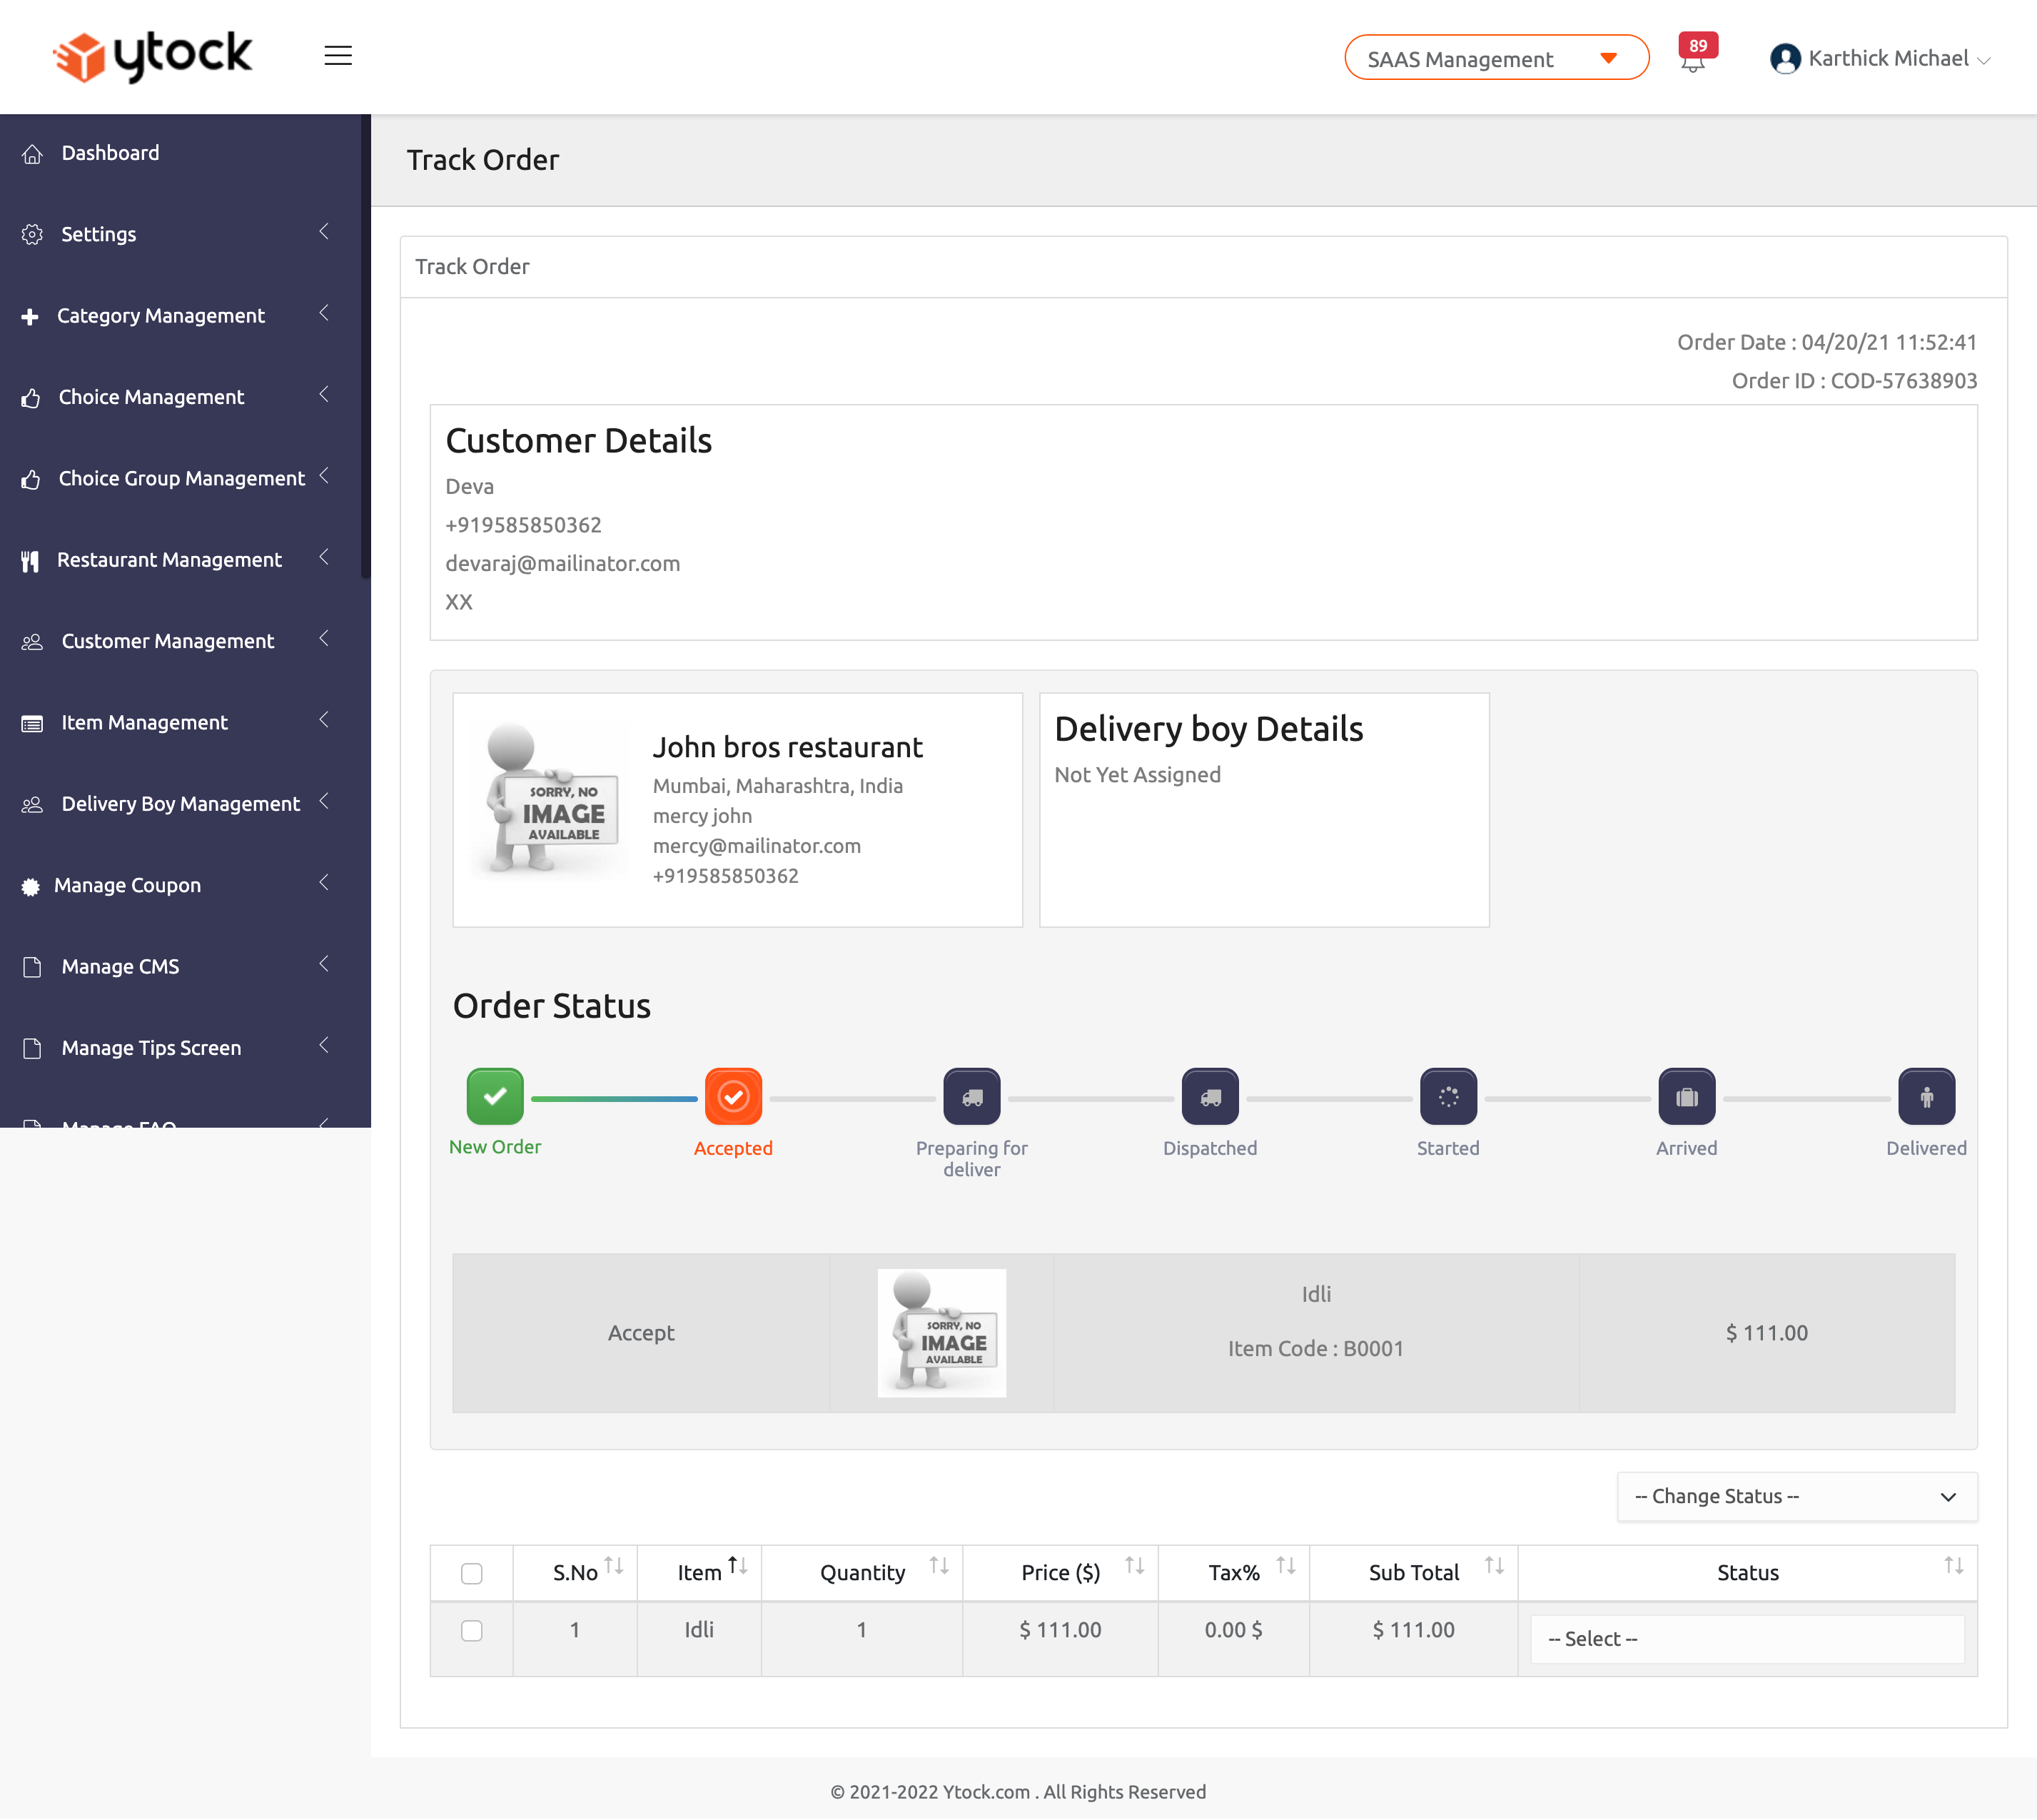Screen dimensions: 2037x1820
Task: Click the Preparing for deliver truck icon
Action: [x=972, y=1097]
